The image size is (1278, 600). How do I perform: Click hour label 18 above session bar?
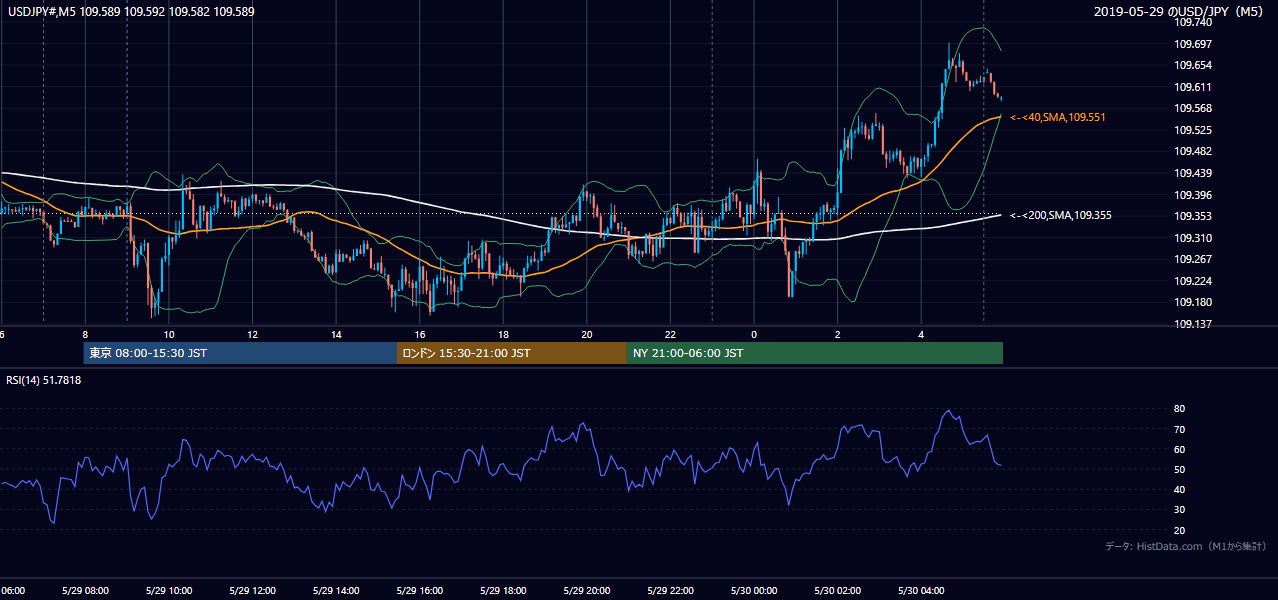tap(503, 334)
